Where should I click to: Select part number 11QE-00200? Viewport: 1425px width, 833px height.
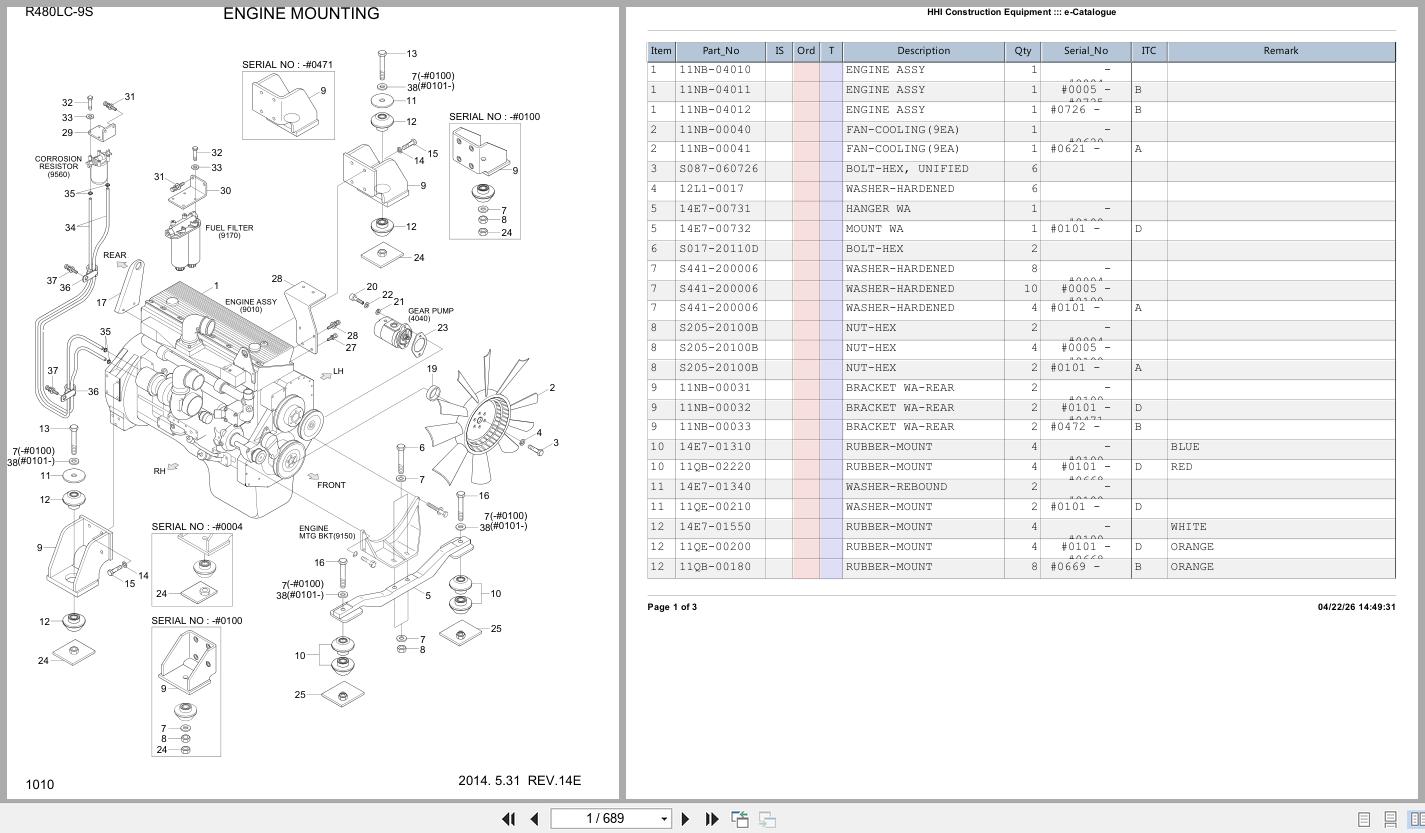click(715, 547)
